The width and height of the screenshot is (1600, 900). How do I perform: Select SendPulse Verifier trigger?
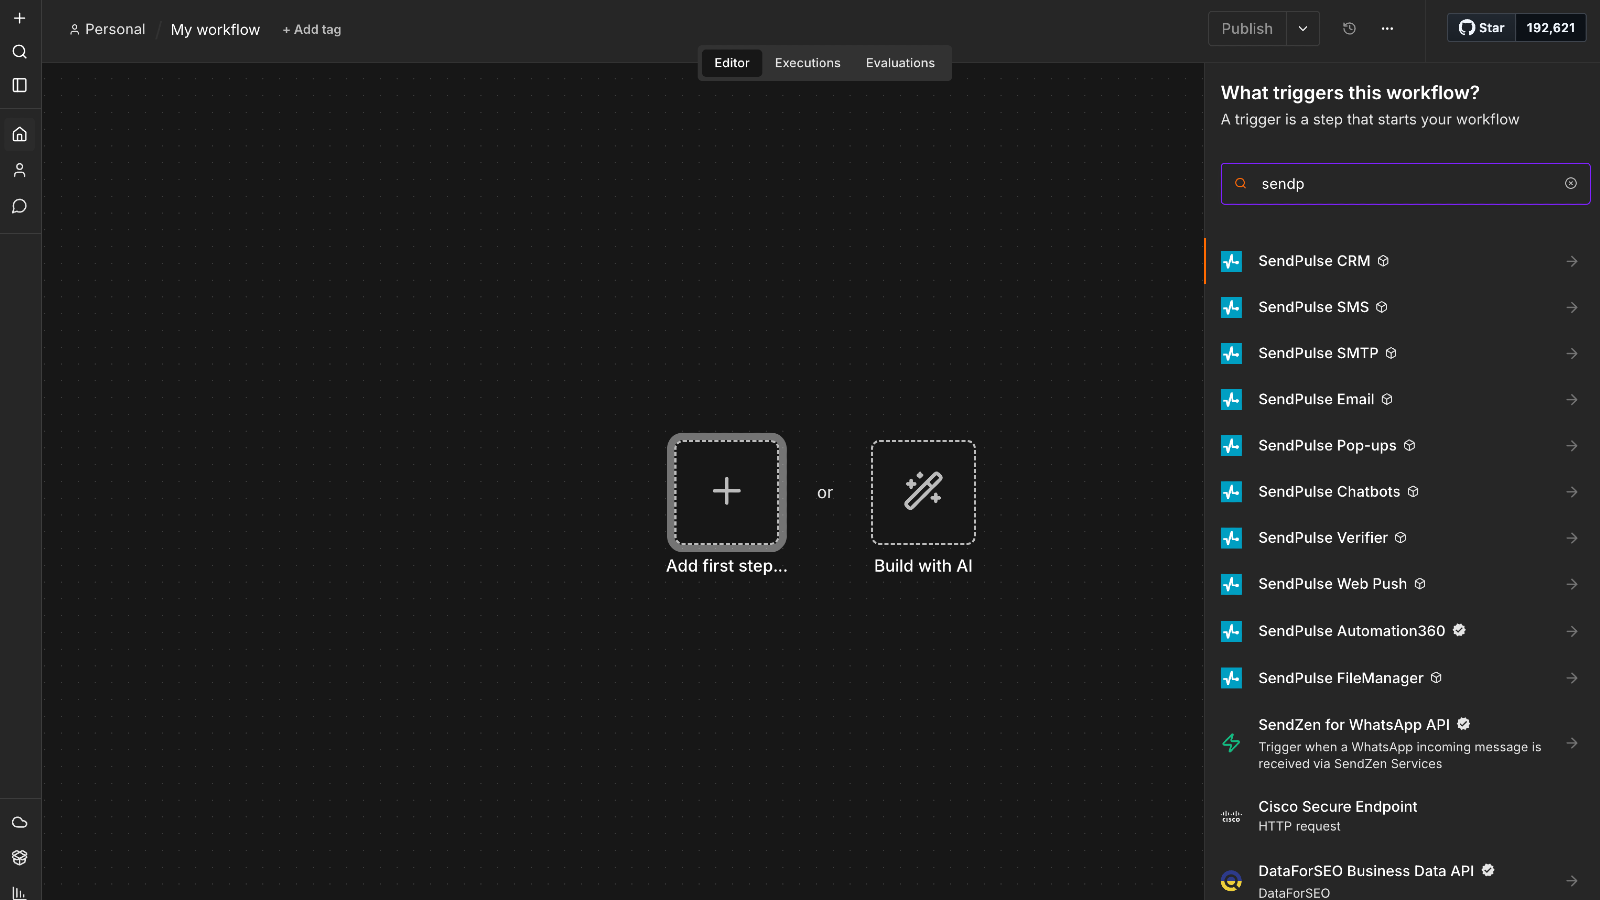pos(1400,538)
